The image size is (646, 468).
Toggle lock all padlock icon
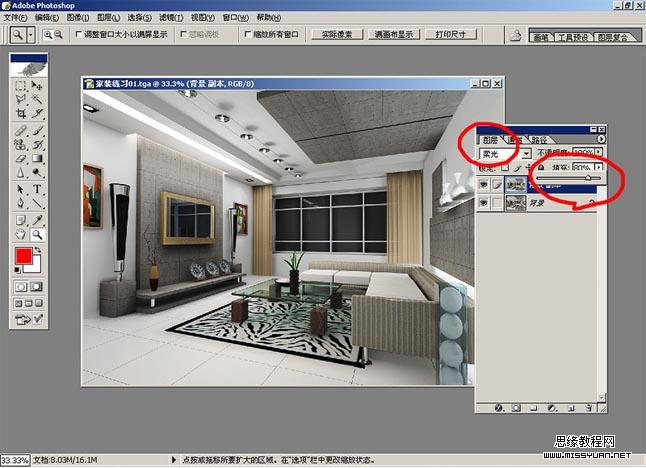pos(541,167)
